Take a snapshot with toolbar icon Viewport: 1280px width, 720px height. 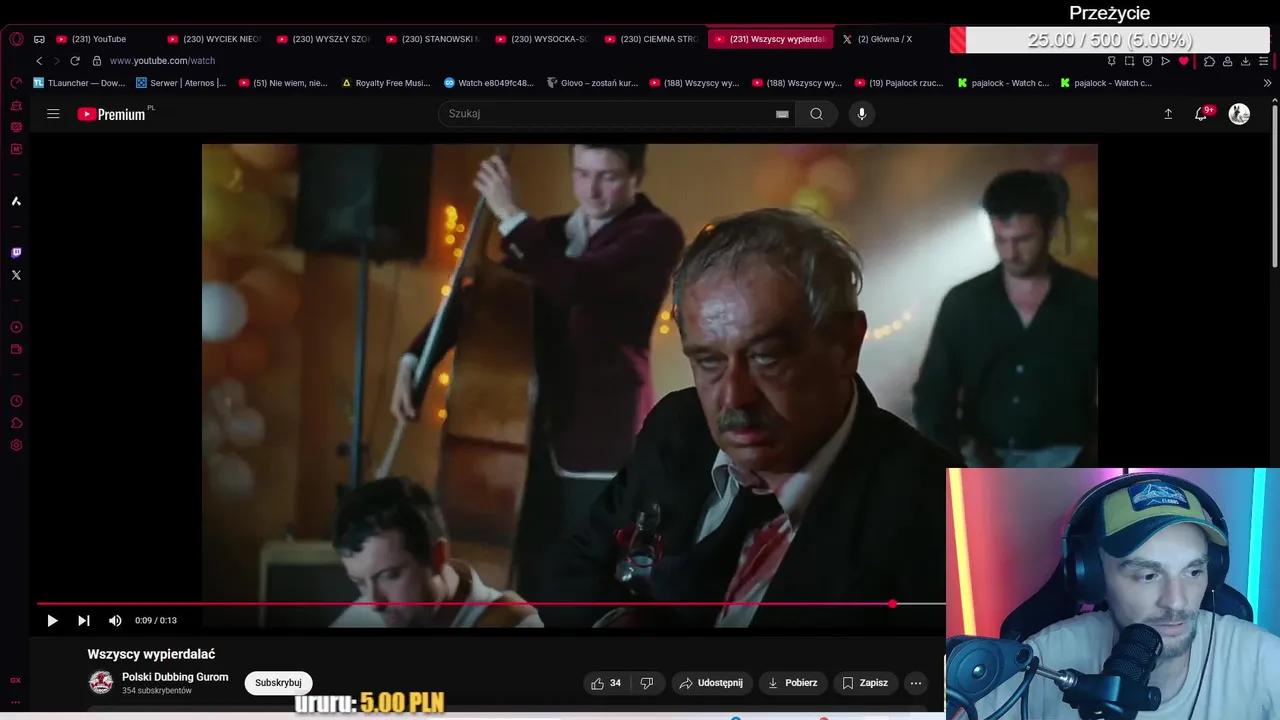1129,61
